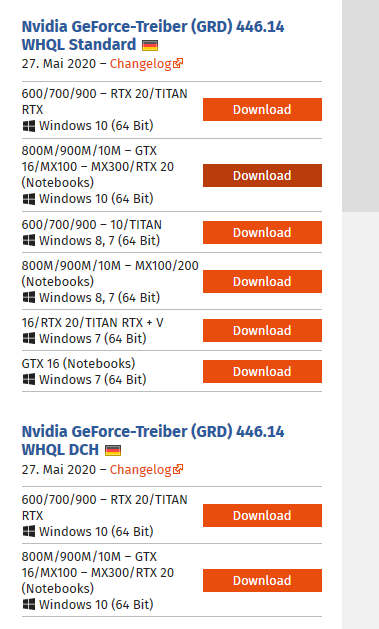Download GTX 16 Notebooks Windows 7 driver
The image size is (379, 629).
(x=262, y=371)
